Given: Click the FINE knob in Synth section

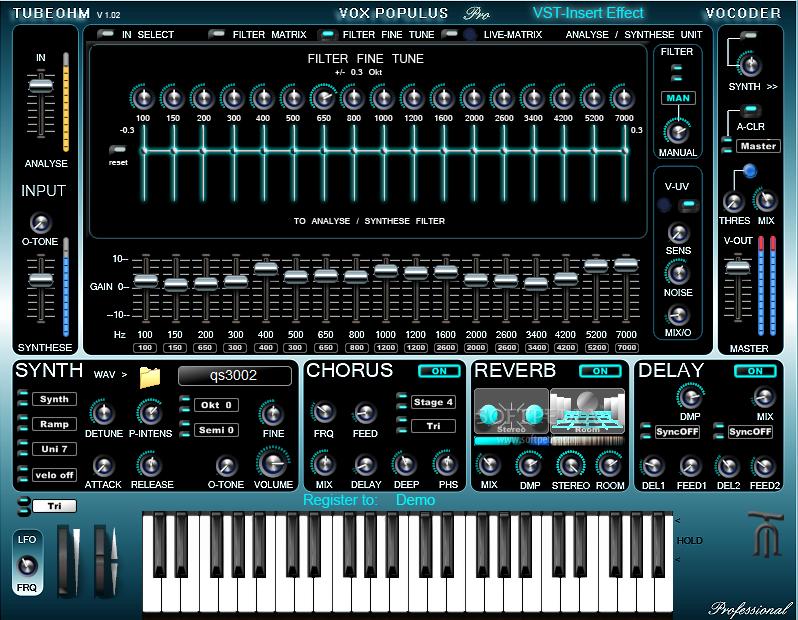Looking at the screenshot, I should (272, 413).
